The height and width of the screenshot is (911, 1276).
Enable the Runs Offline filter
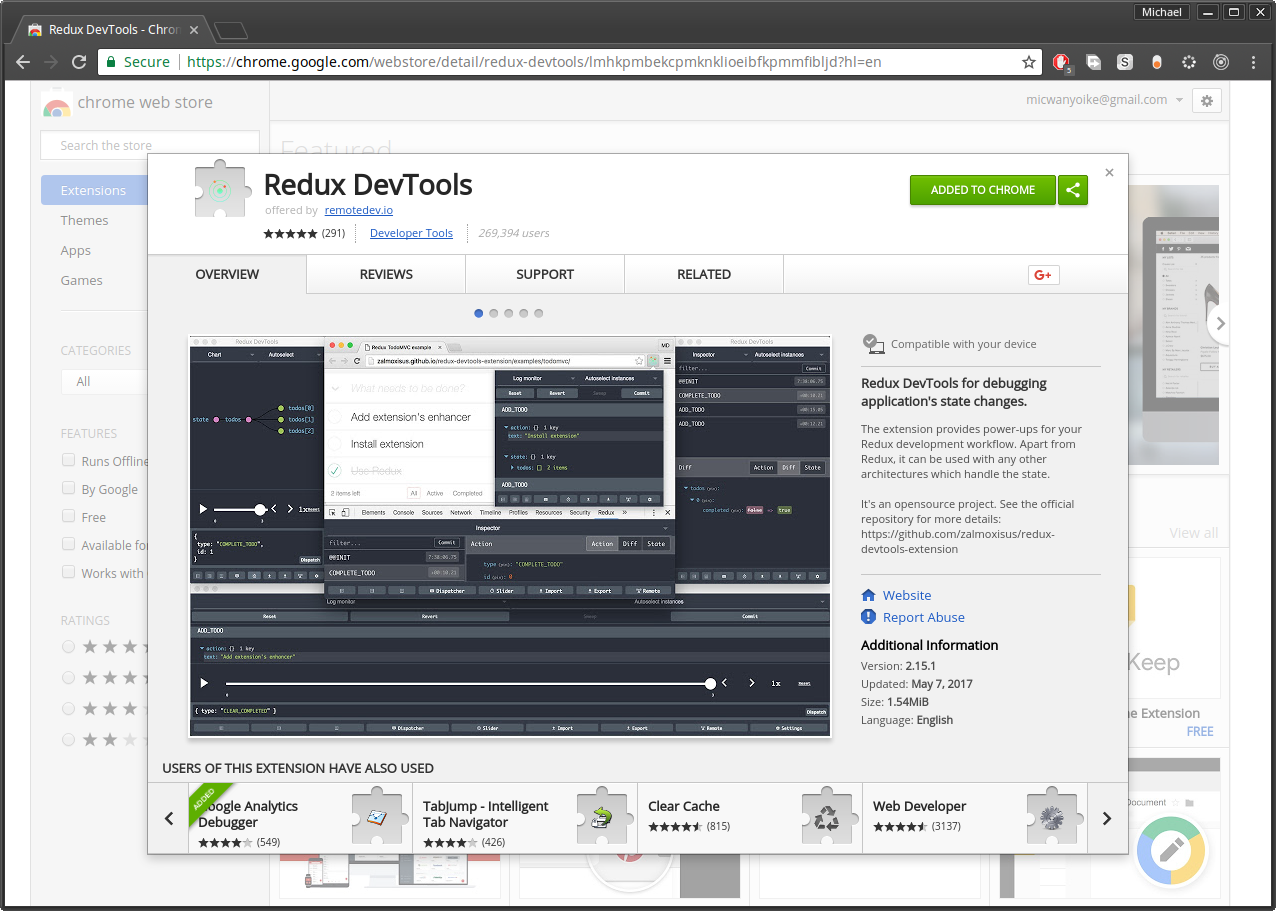tap(68, 460)
